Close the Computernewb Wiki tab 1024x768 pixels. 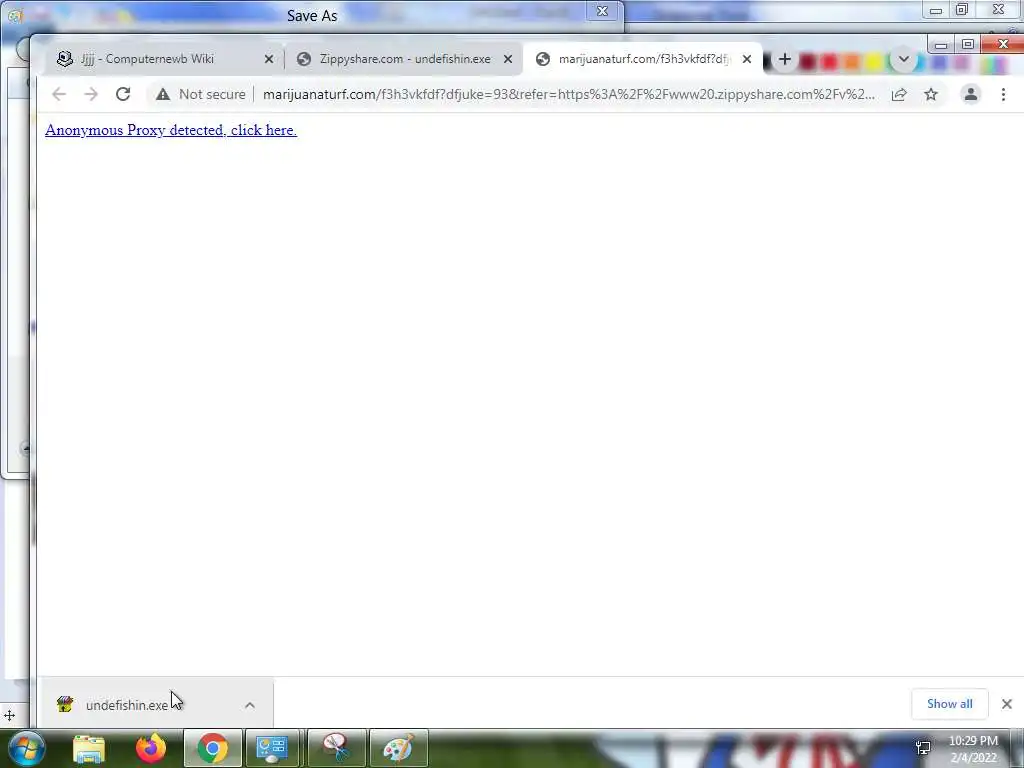[x=268, y=59]
